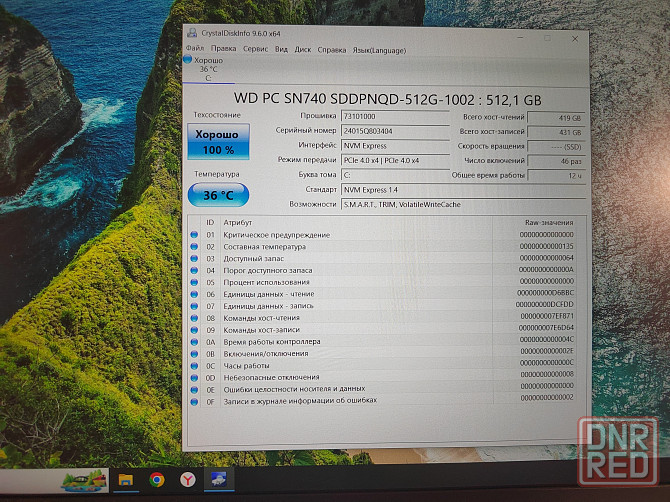Click raw value 0000000000135 of composite temperature
This screenshot has width=670, height=502.
click(x=547, y=246)
